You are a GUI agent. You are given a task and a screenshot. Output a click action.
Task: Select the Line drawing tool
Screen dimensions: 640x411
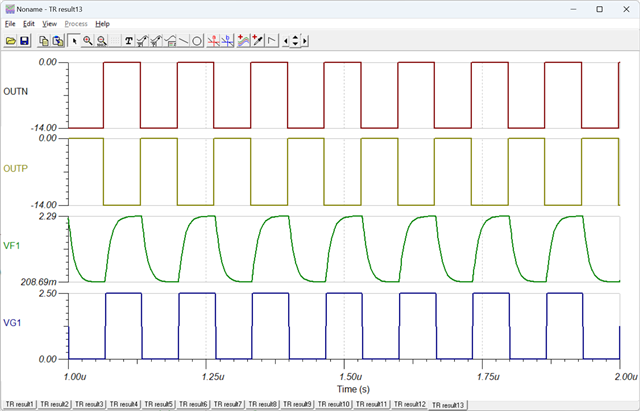[184, 41]
